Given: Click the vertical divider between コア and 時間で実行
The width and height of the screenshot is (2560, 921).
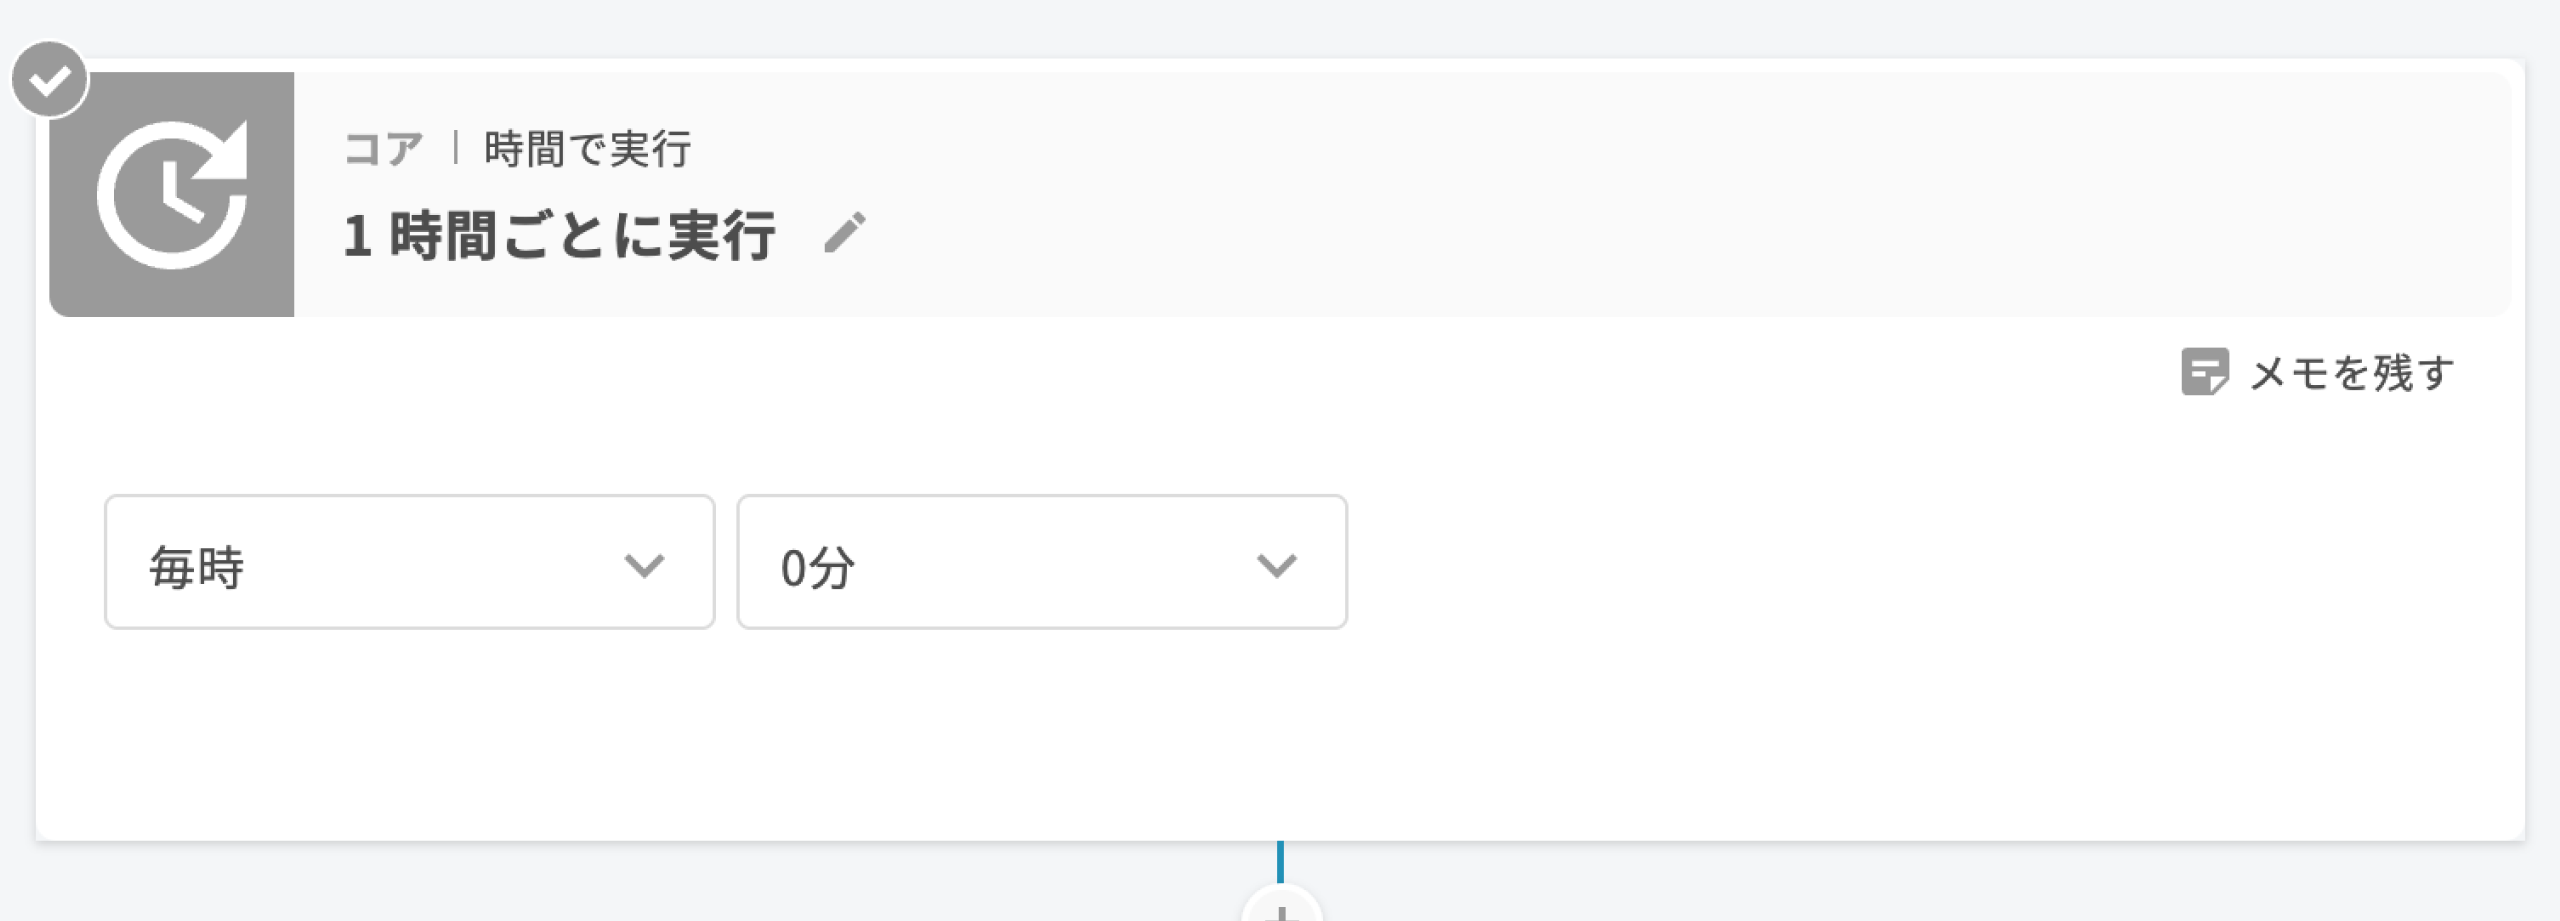Looking at the screenshot, I should point(456,148).
